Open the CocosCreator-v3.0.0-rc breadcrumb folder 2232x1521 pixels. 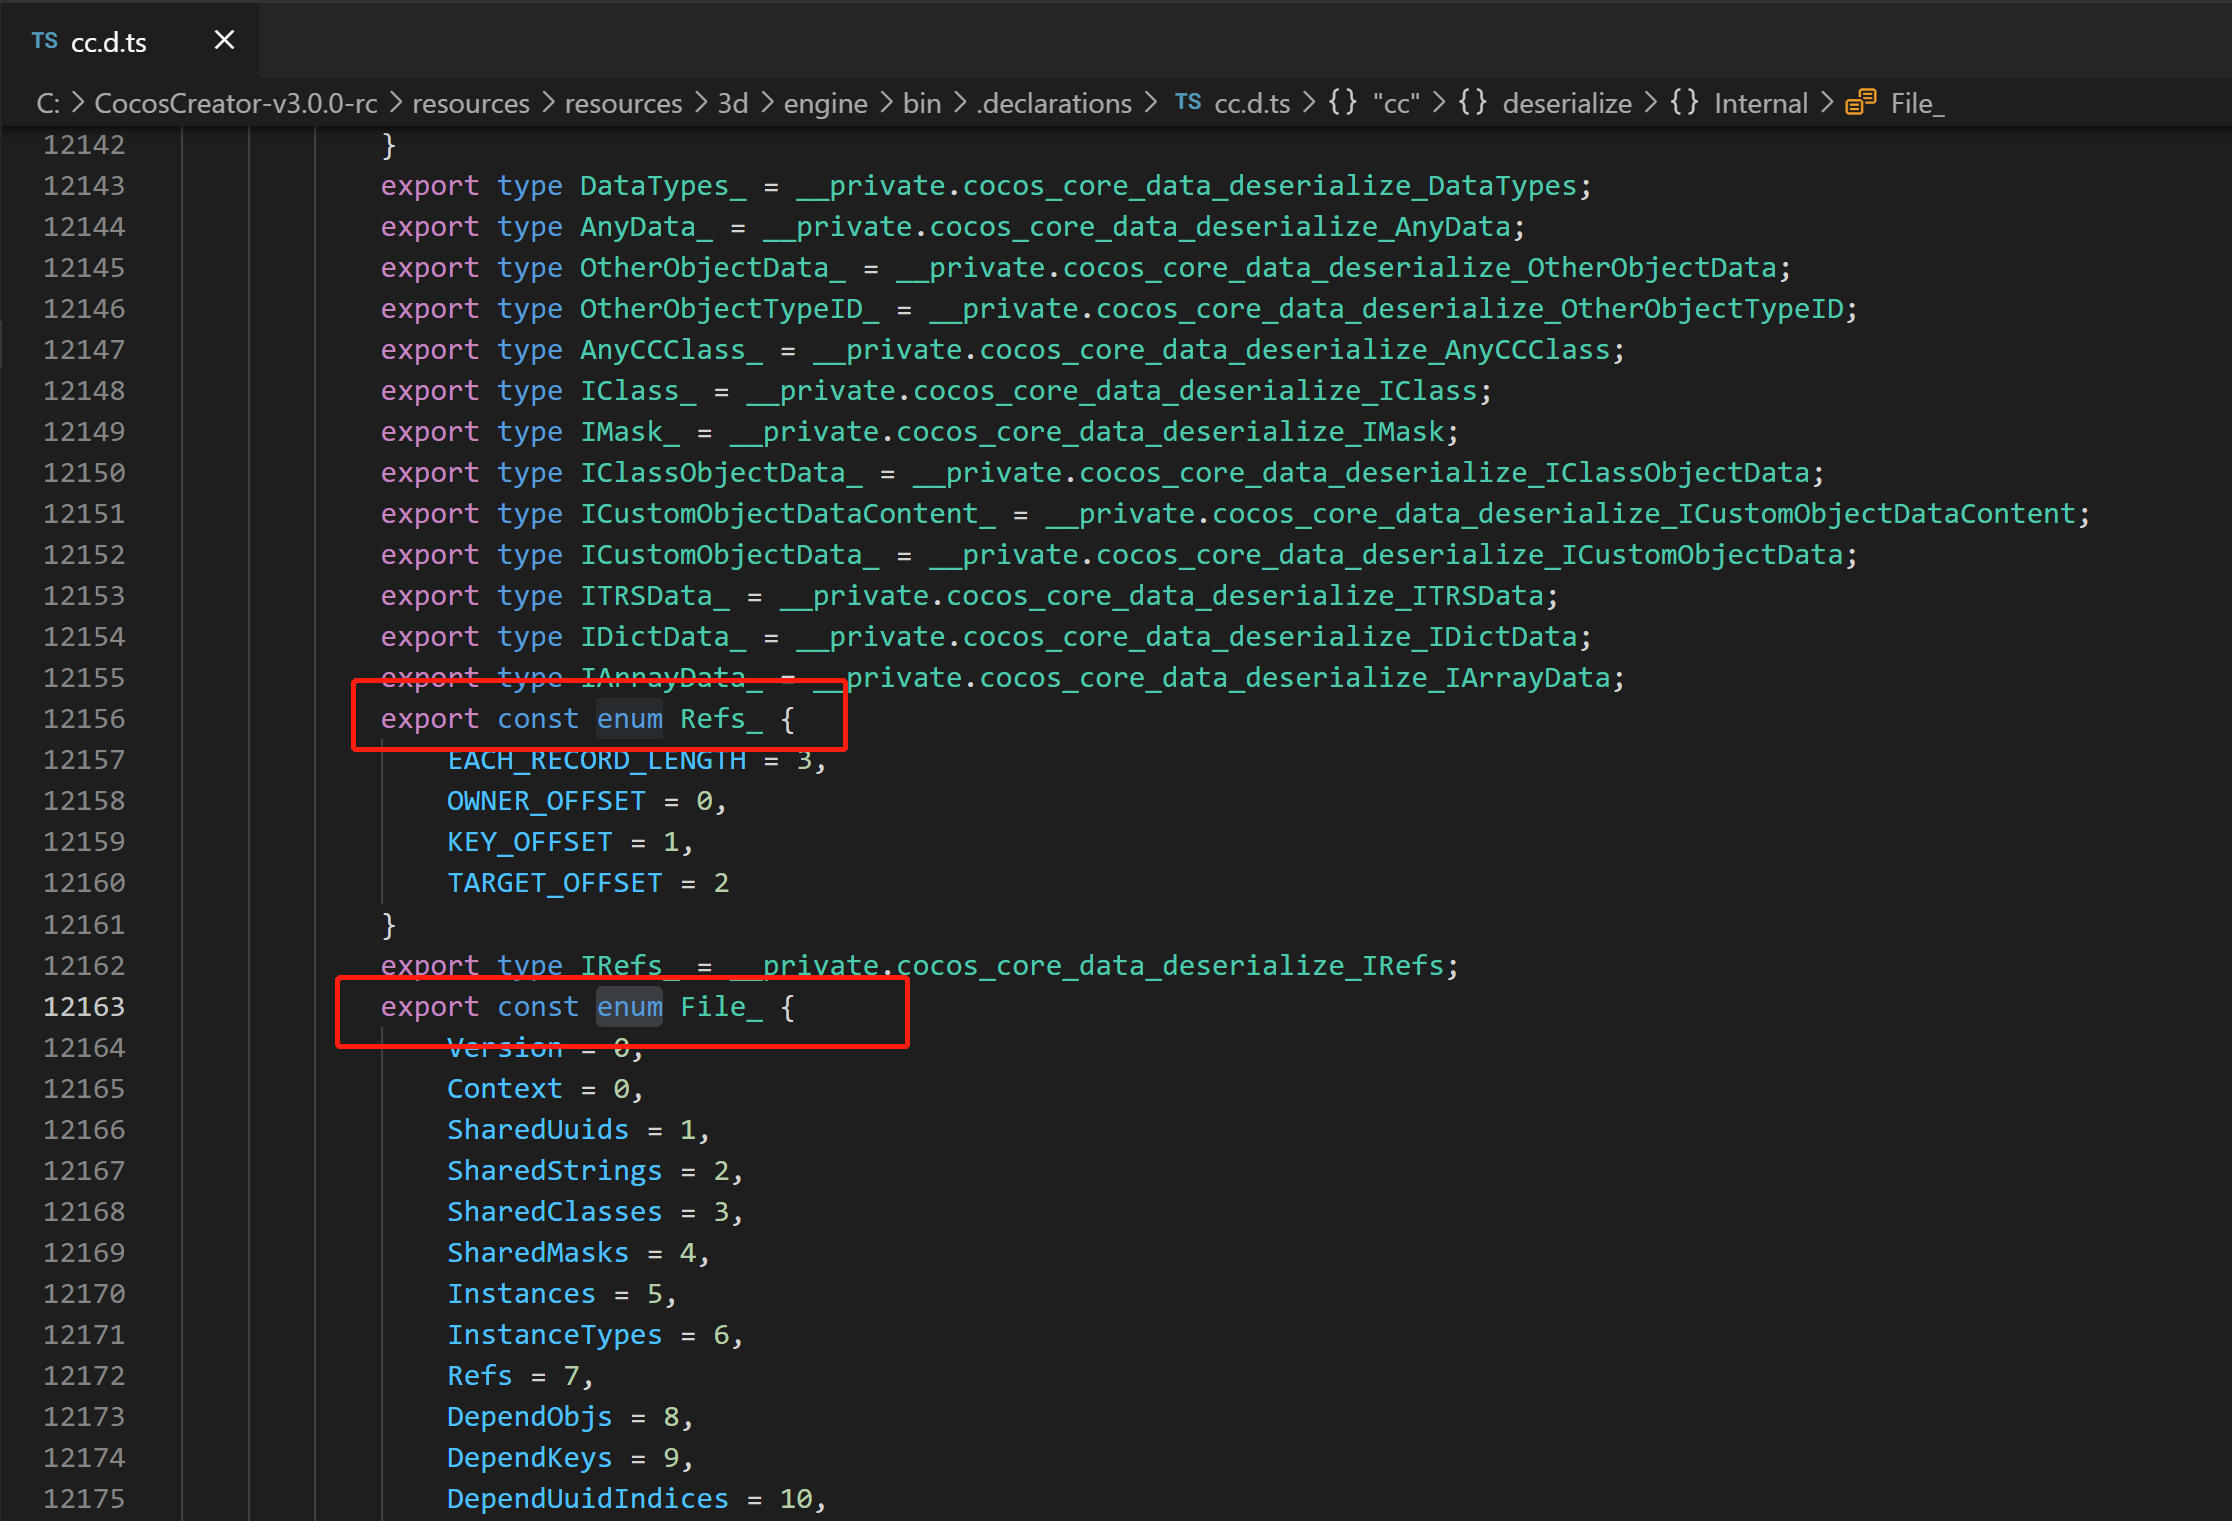click(236, 103)
